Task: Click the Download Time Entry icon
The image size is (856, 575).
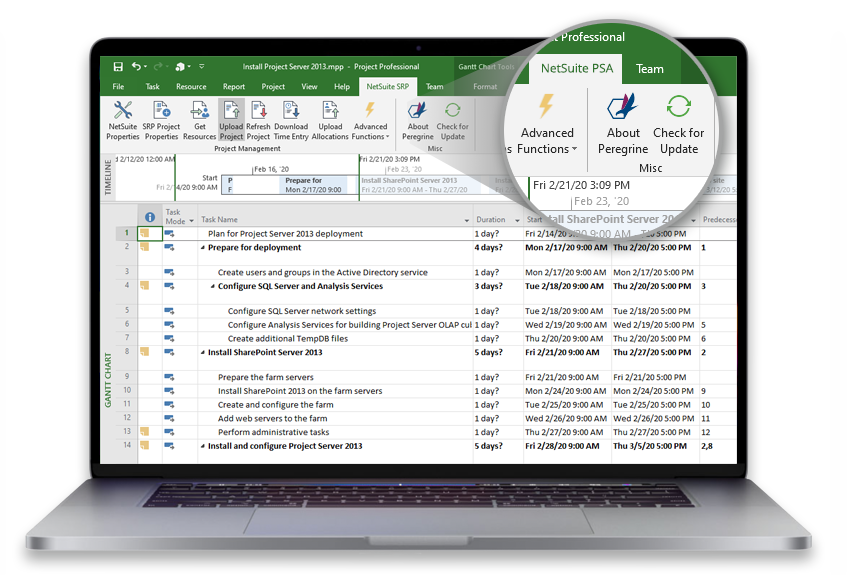Action: 291,110
